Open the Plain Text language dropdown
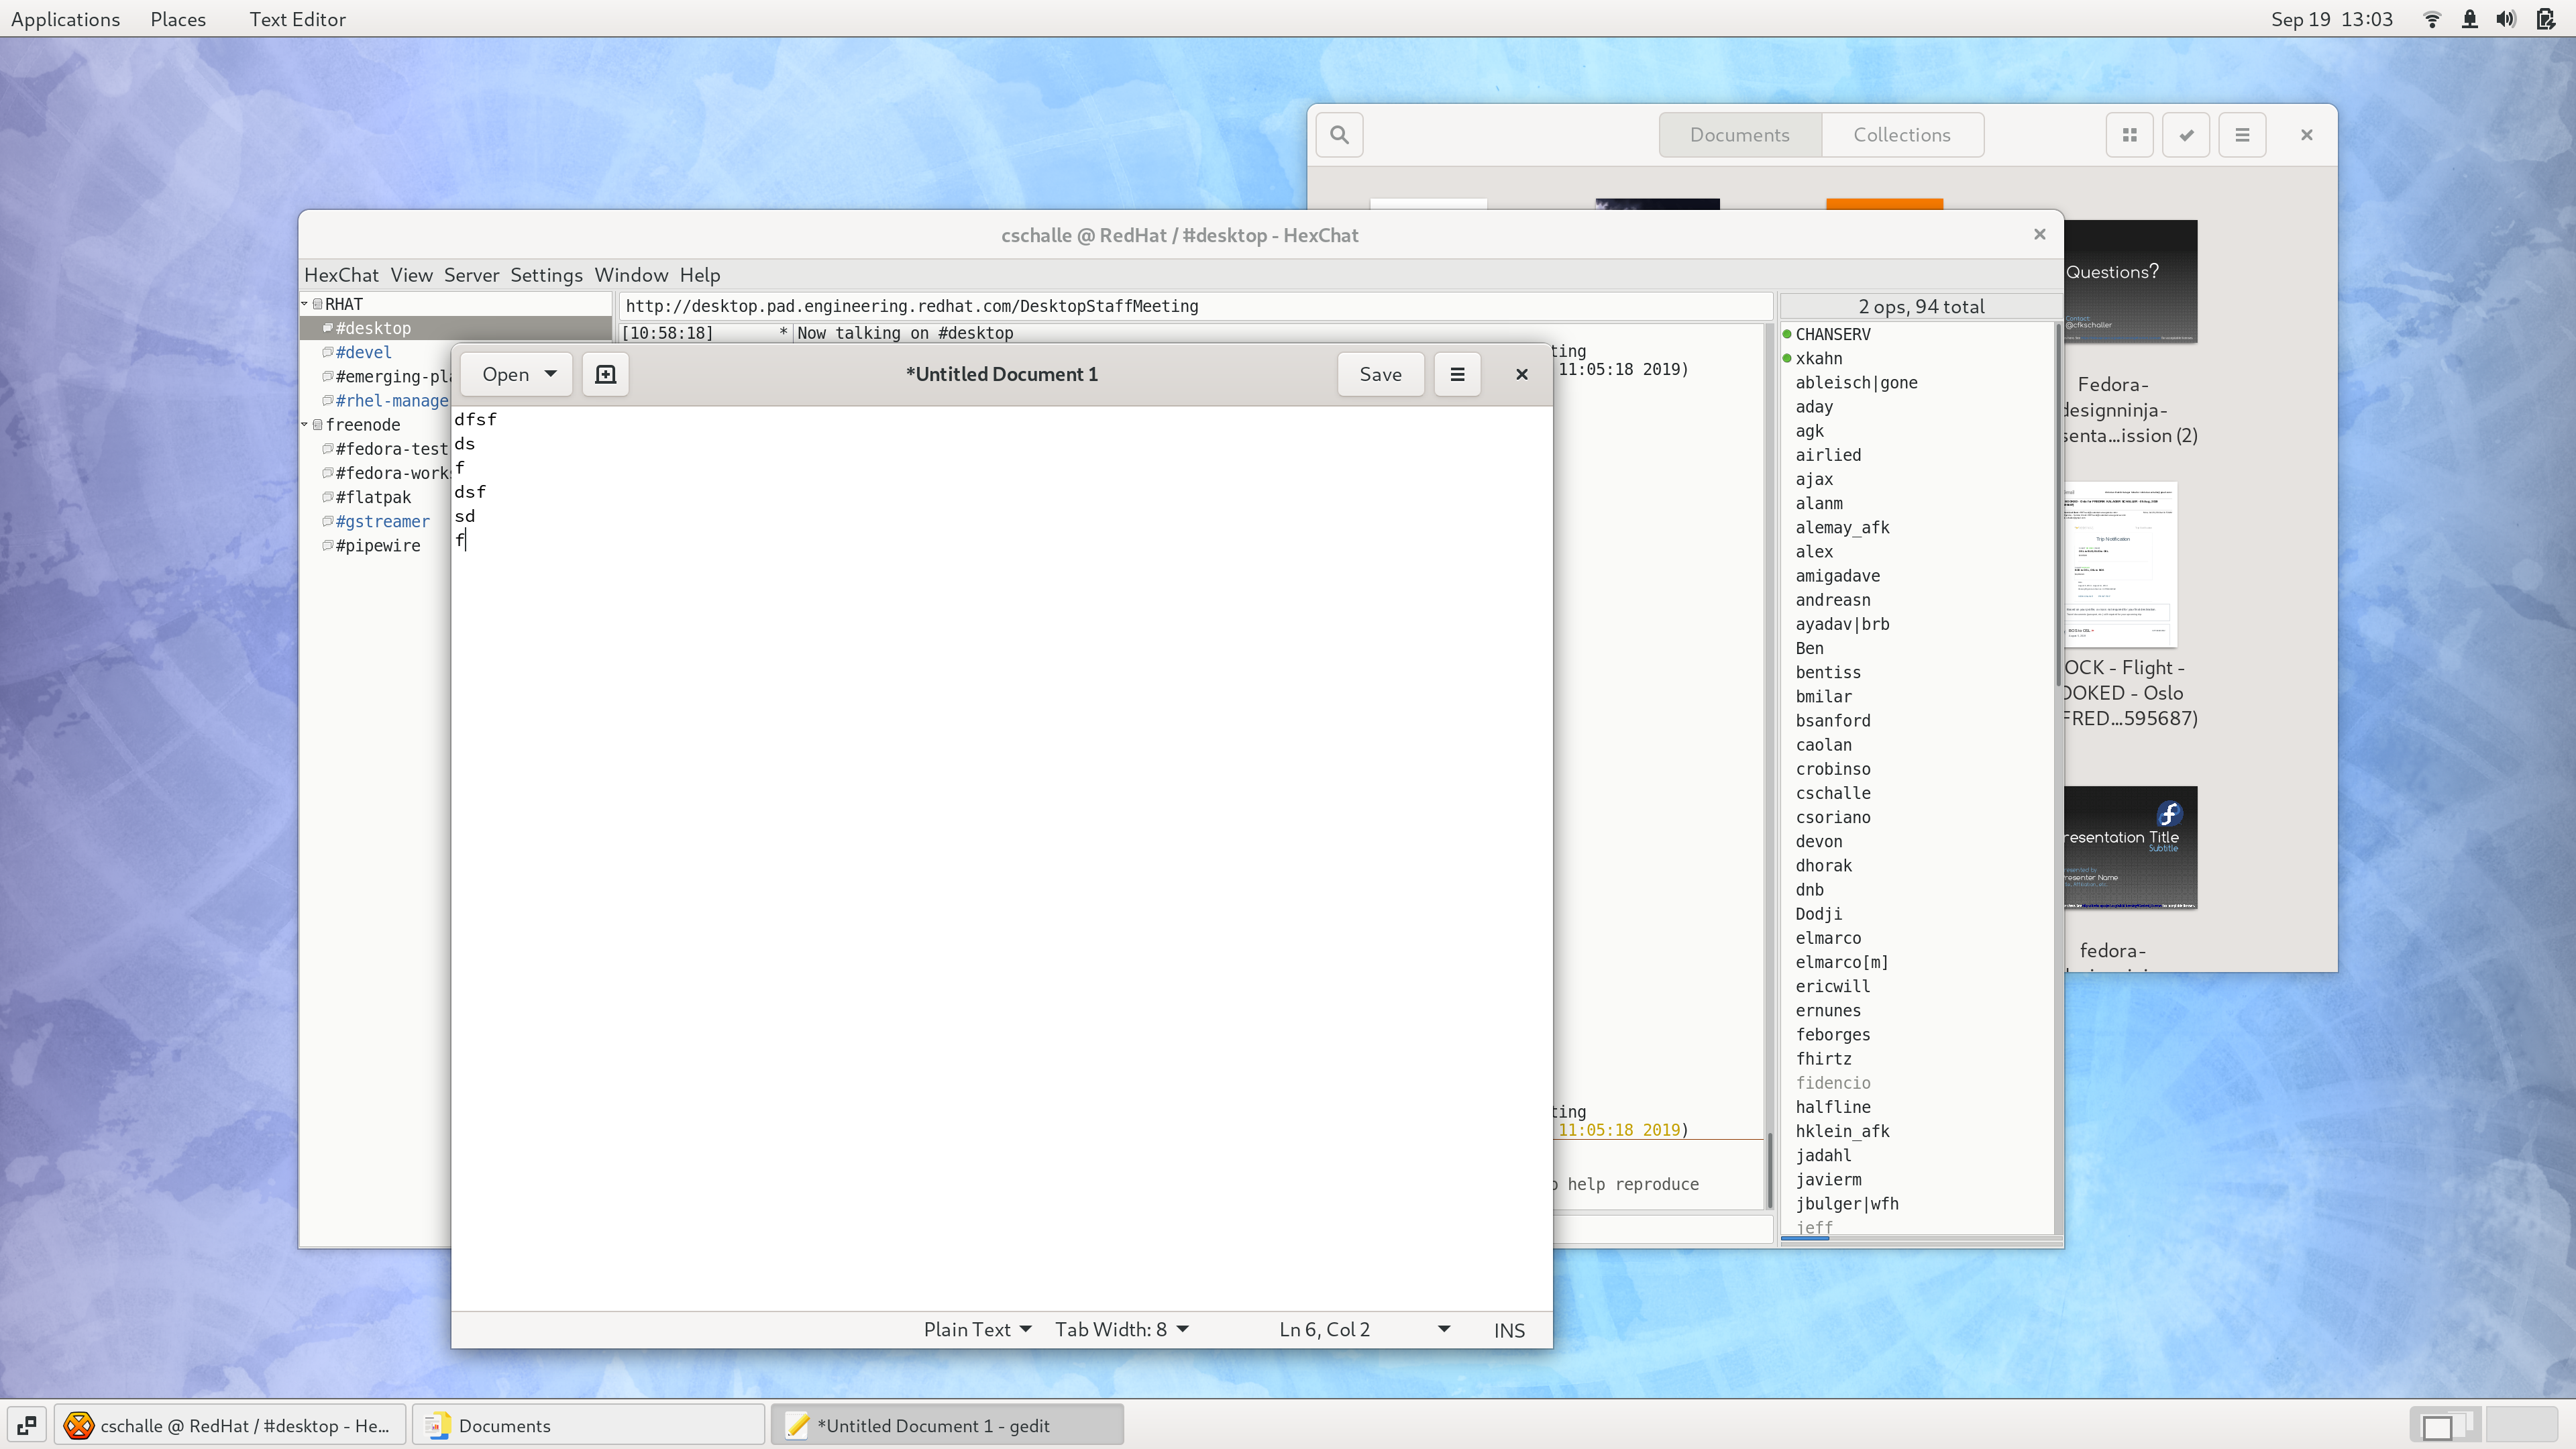This screenshot has height=1449, width=2576. 976,1329
